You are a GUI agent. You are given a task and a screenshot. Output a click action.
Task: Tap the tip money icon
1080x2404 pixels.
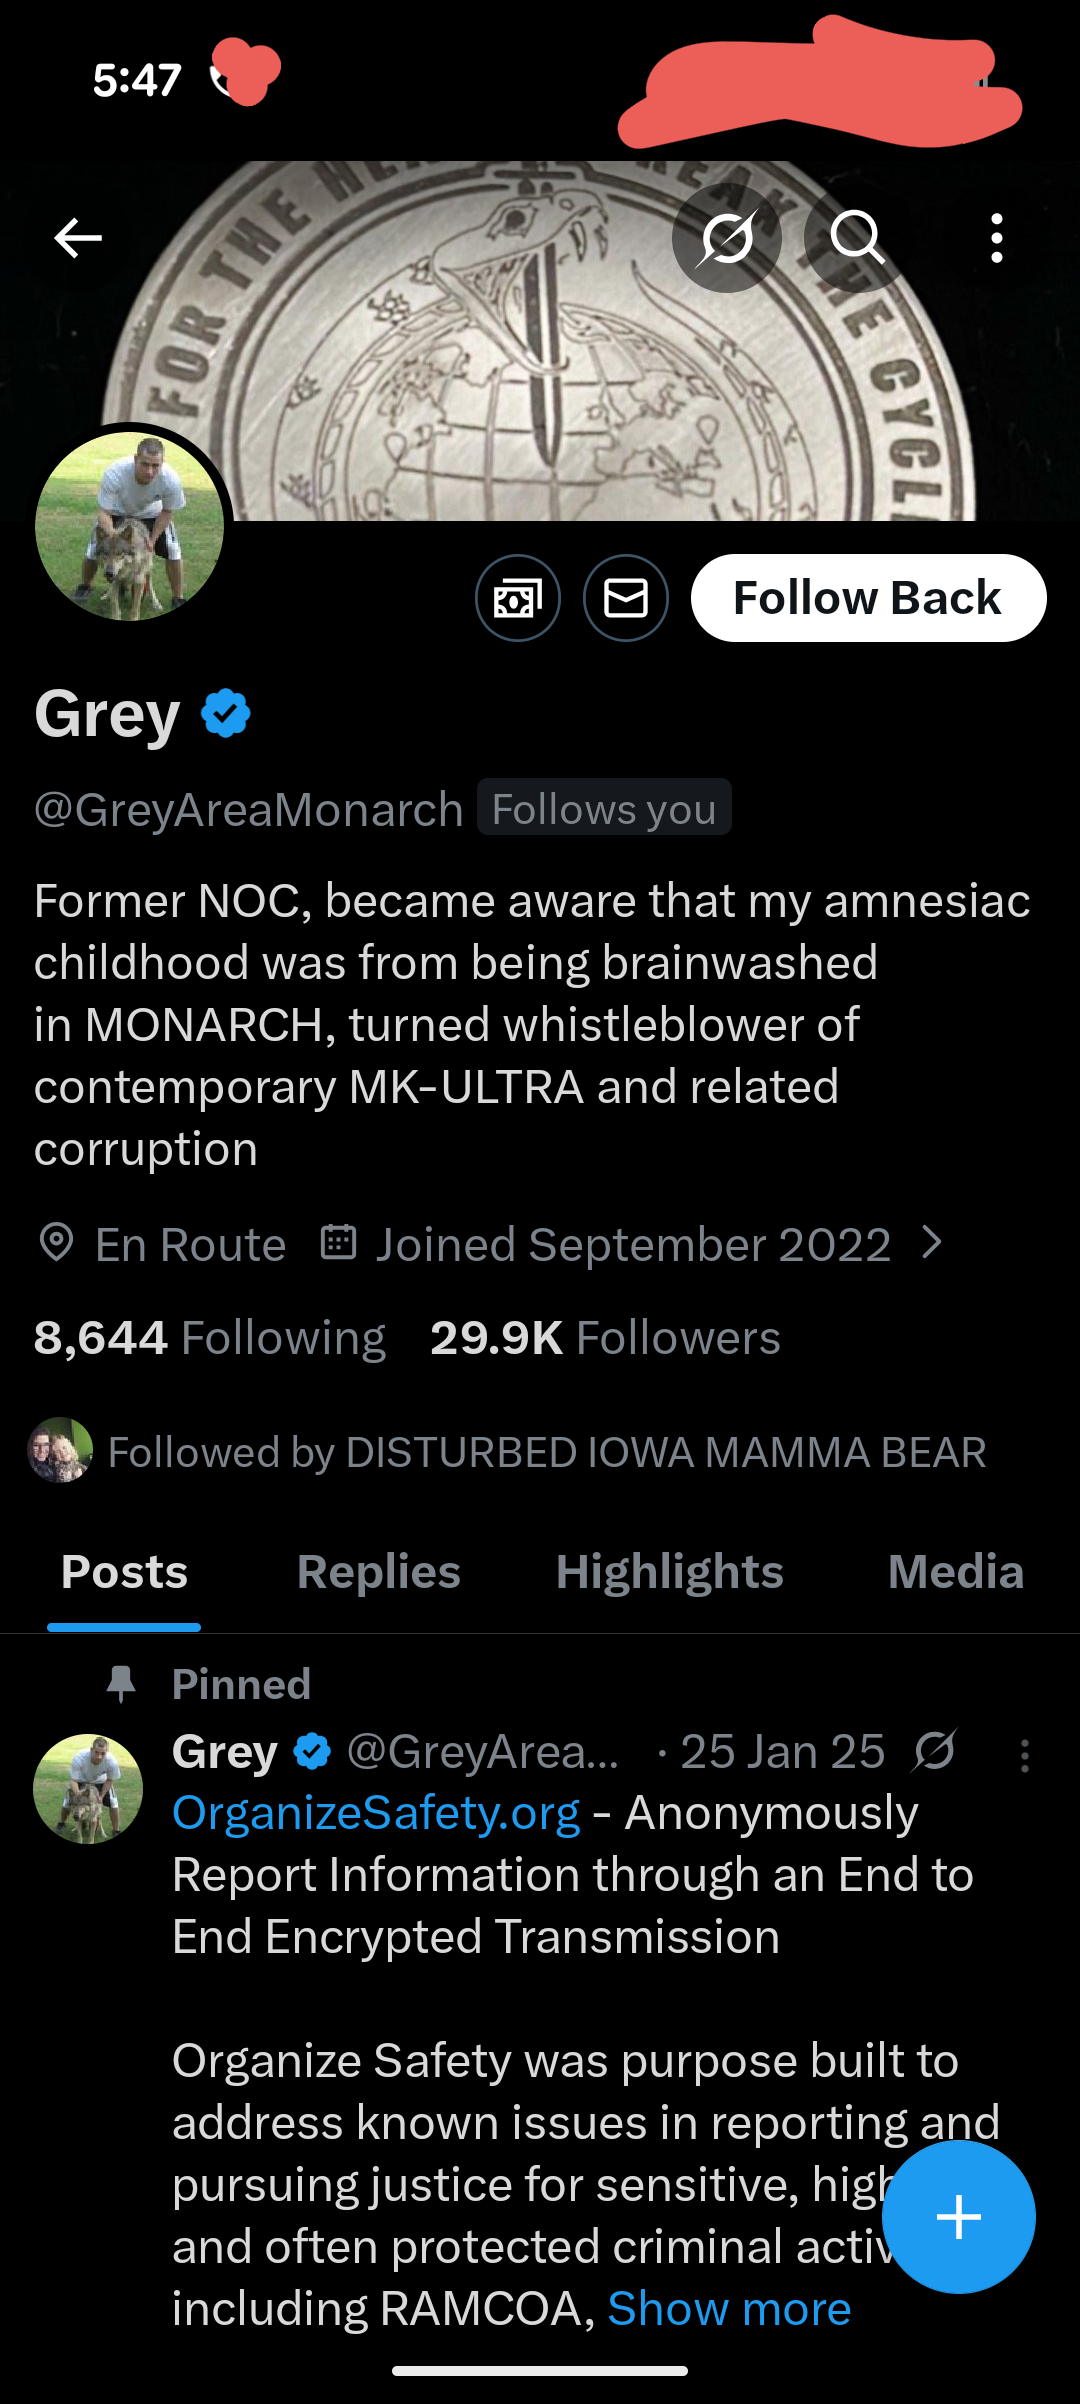point(517,598)
